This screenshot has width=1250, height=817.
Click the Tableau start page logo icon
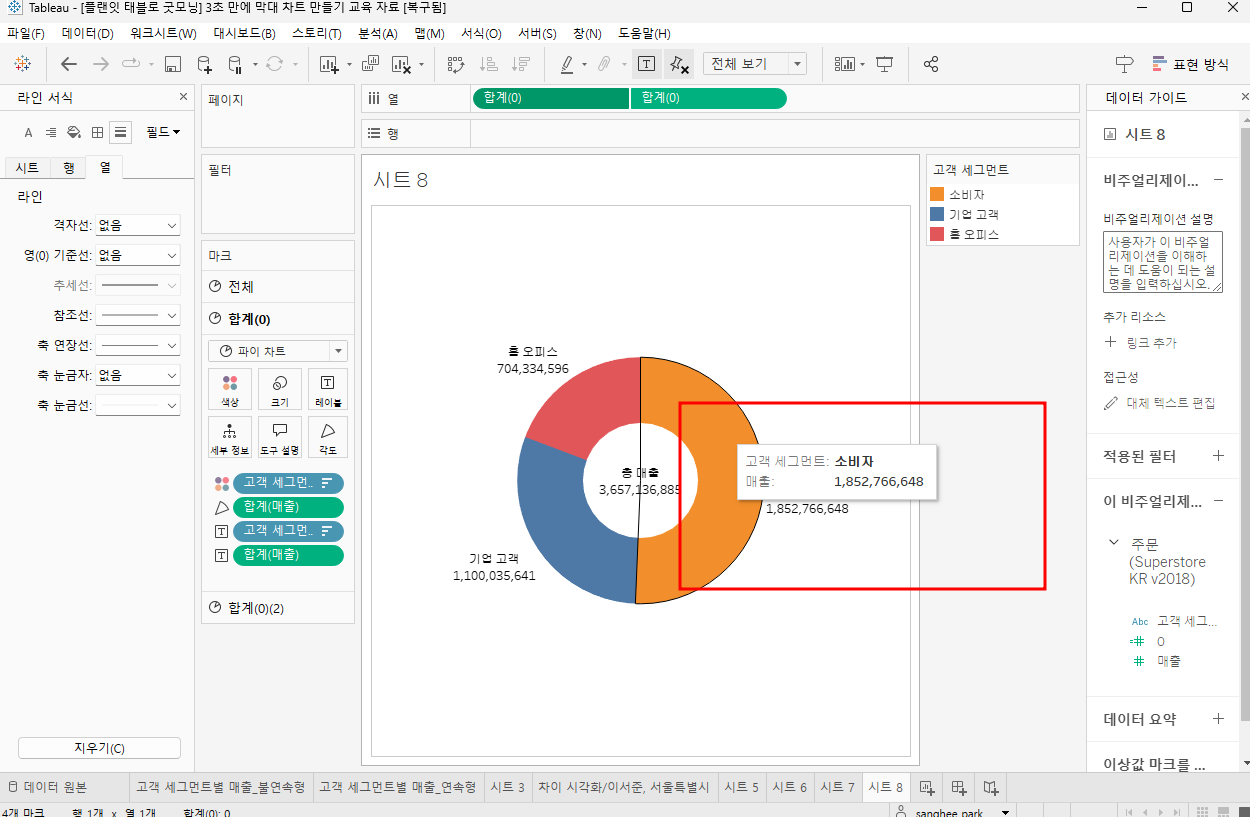point(22,64)
